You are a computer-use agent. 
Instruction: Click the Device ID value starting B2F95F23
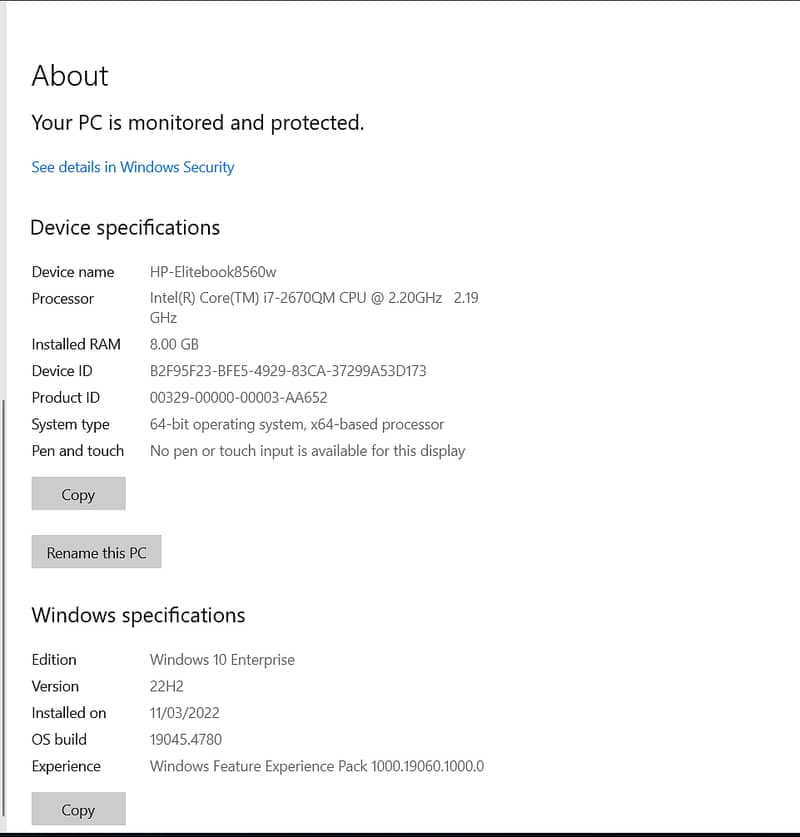point(288,371)
